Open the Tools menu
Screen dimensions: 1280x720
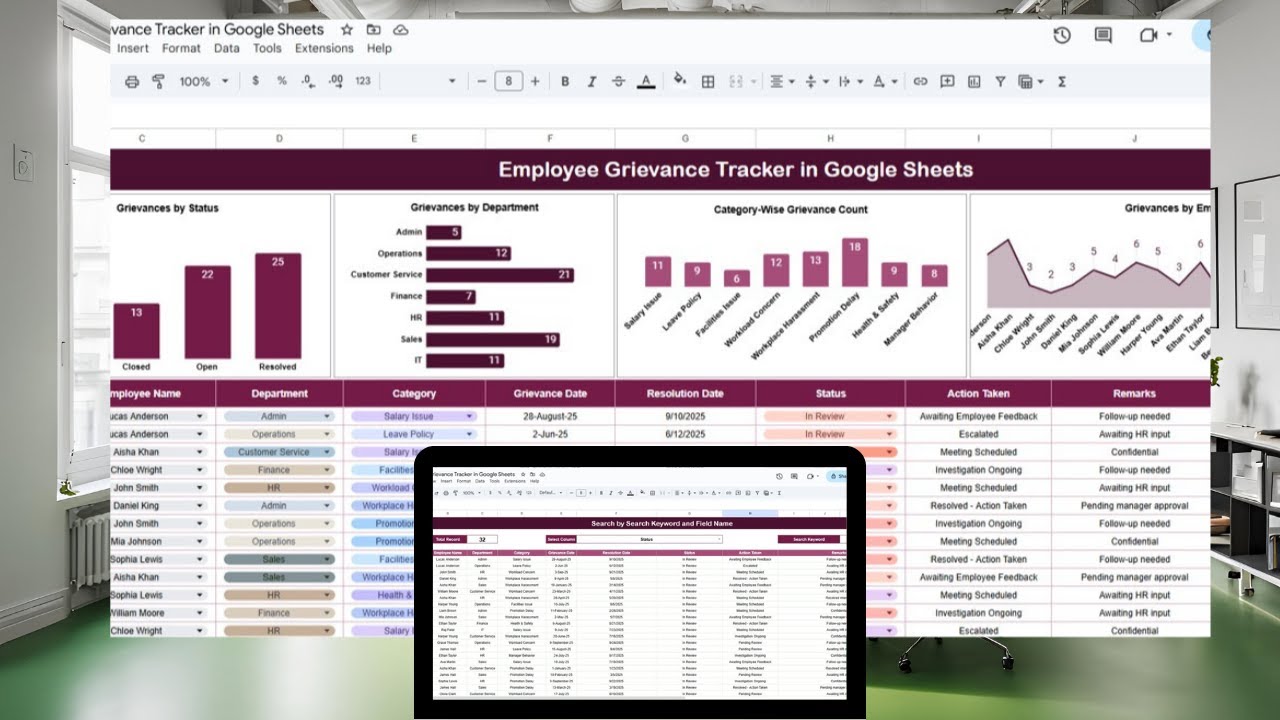pyautogui.click(x=267, y=48)
